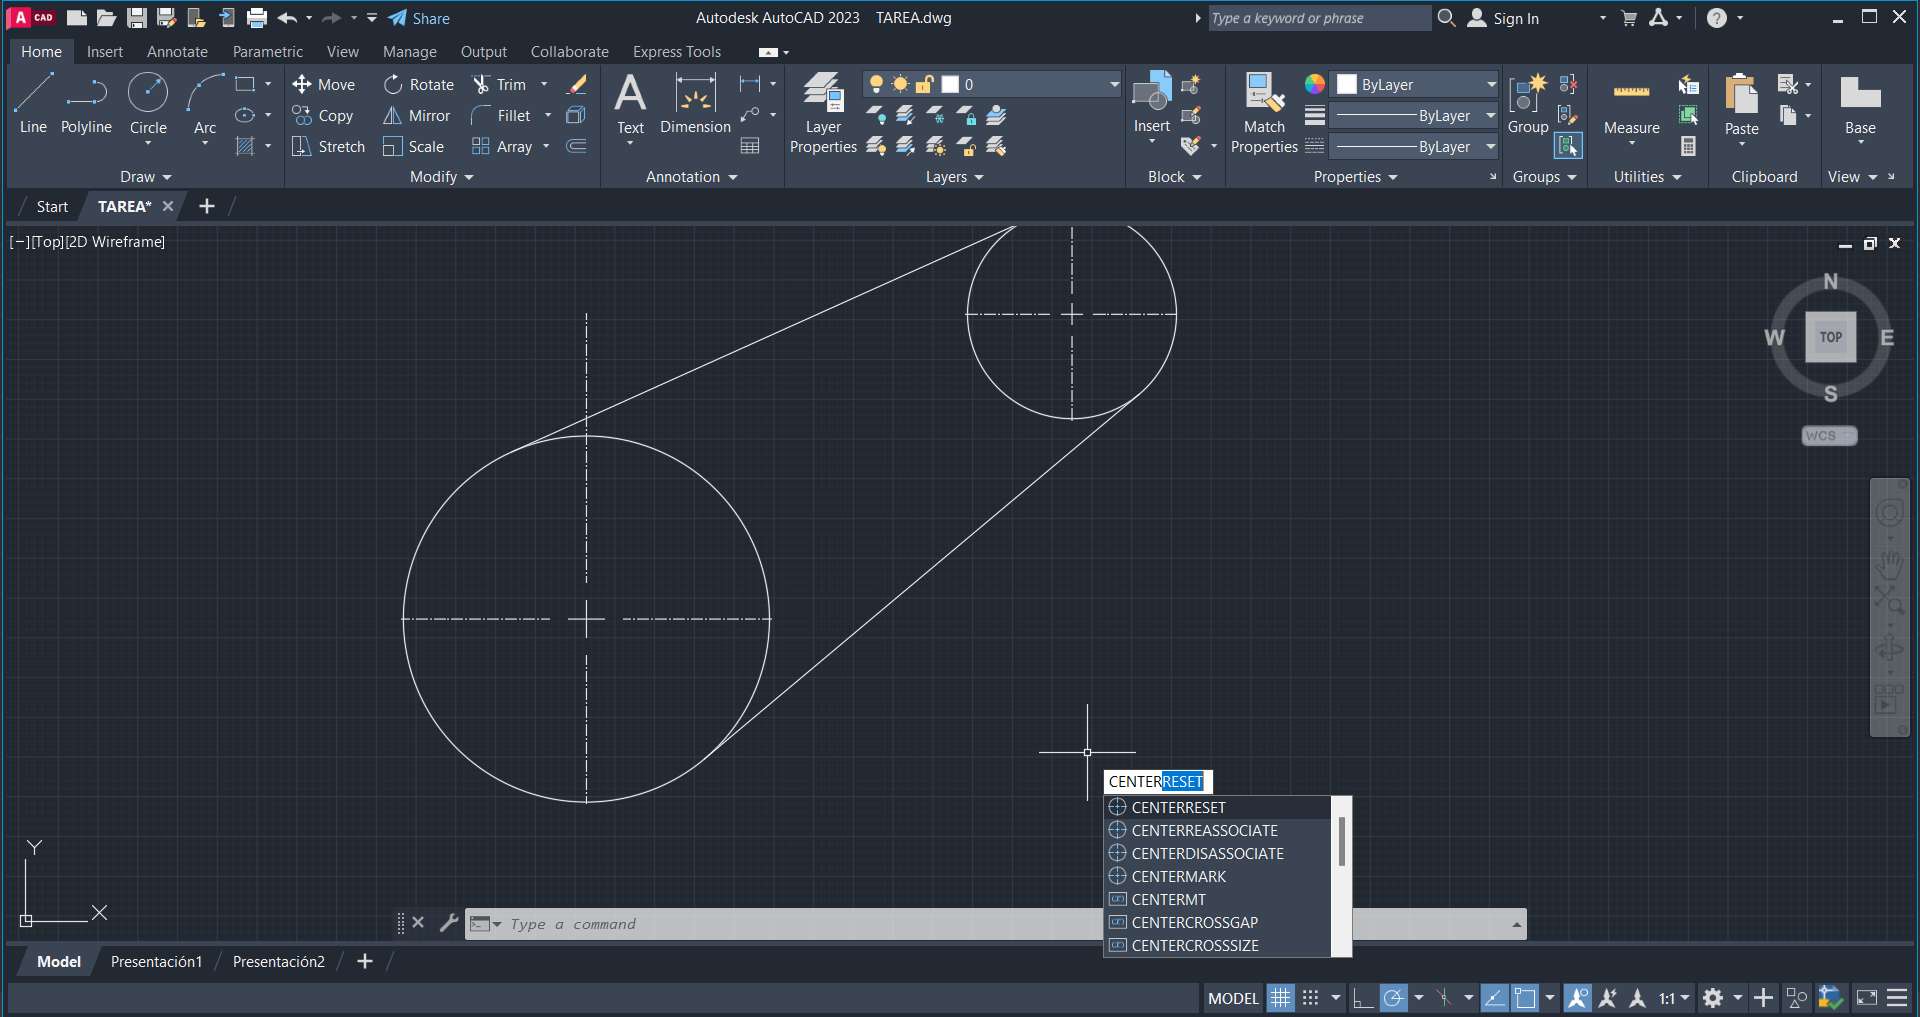Use the Mirror tool
The height and width of the screenshot is (1017, 1920).
pos(417,116)
